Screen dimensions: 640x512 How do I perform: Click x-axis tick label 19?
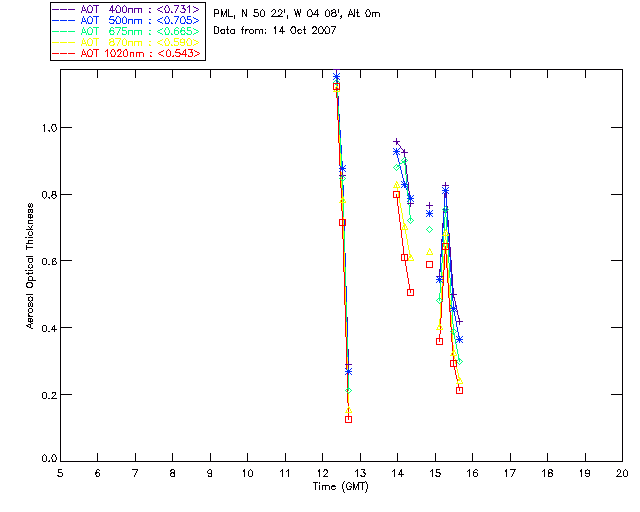[x=585, y=473]
